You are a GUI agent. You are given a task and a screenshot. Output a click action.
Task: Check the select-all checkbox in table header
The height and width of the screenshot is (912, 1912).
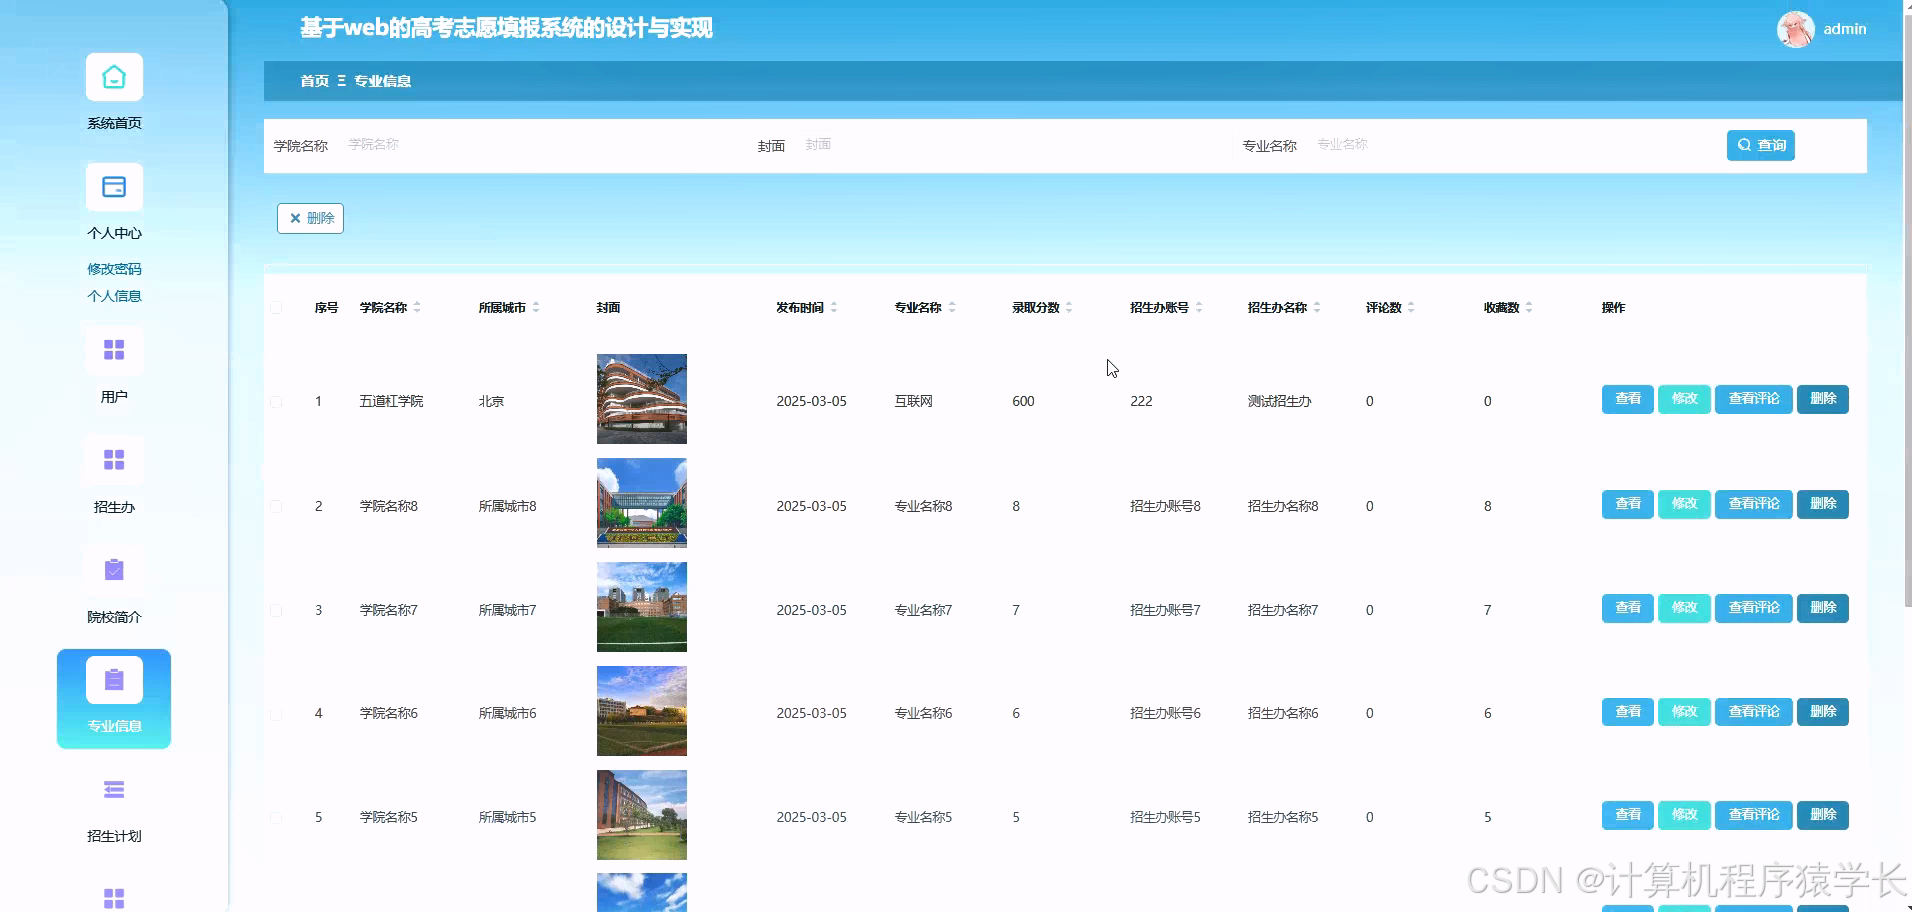click(x=278, y=308)
